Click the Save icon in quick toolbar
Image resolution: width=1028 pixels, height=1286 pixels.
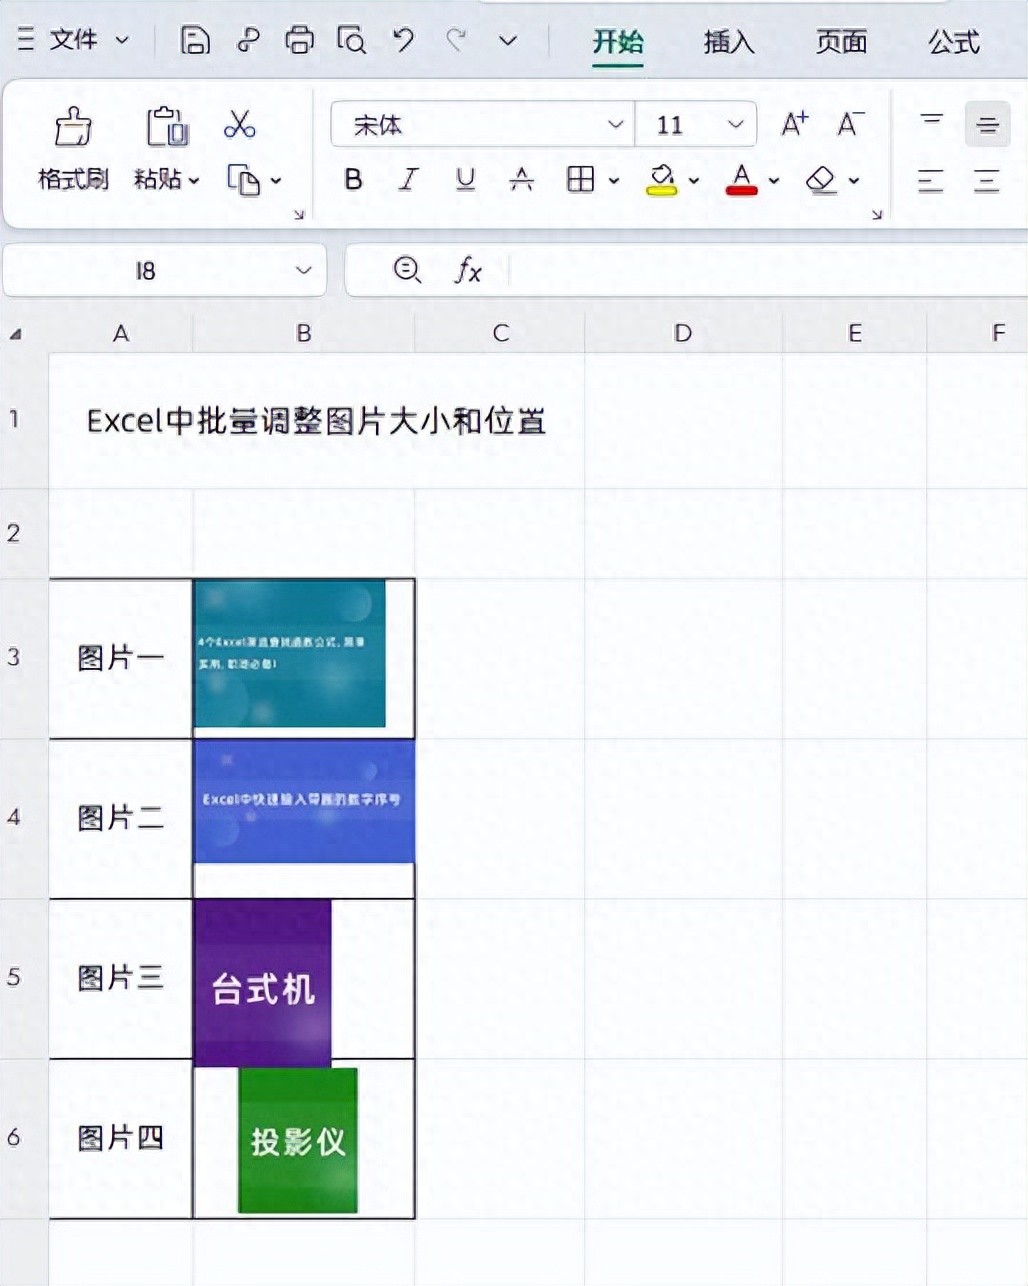pyautogui.click(x=194, y=40)
